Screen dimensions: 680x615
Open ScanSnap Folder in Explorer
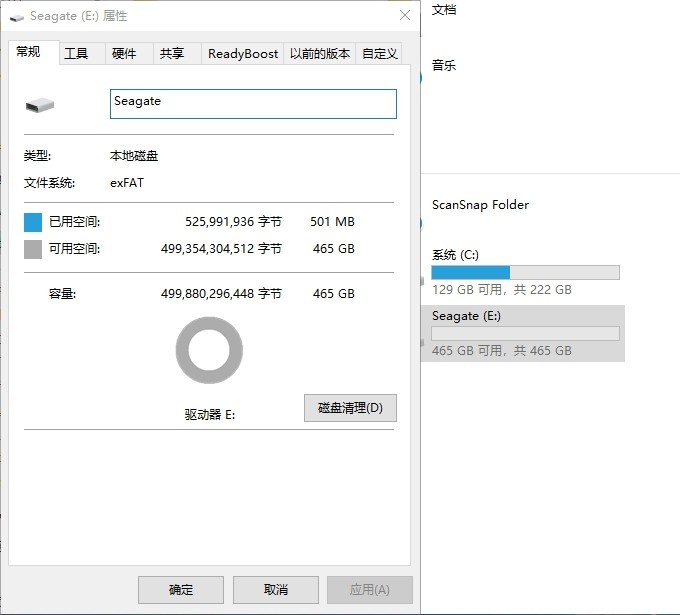tap(480, 205)
